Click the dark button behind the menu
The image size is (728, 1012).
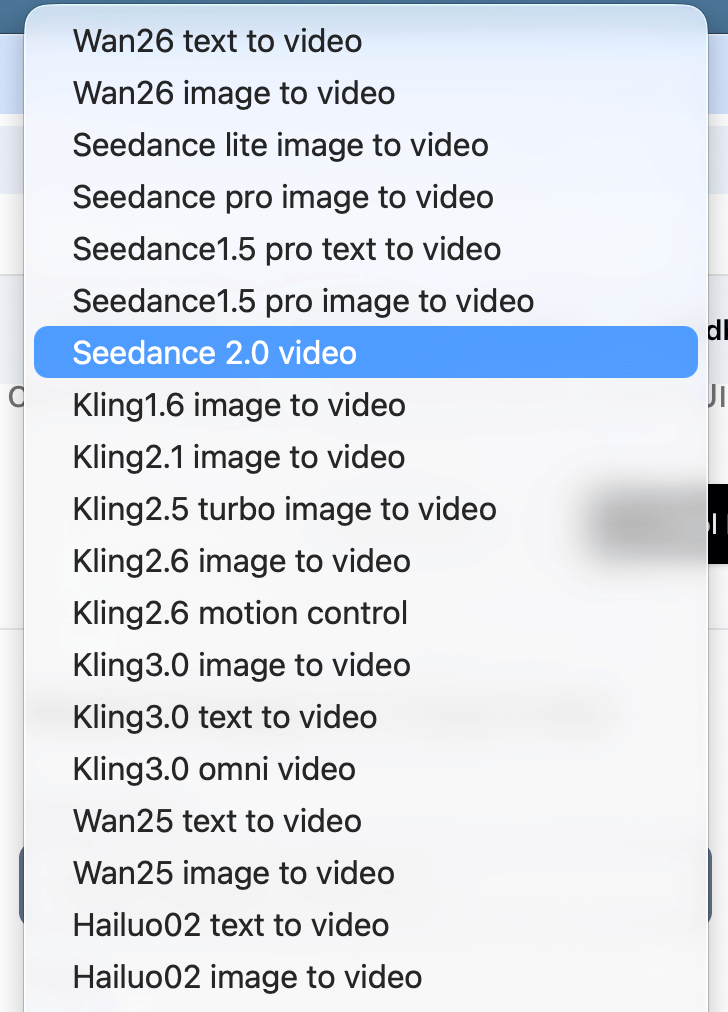(717, 524)
